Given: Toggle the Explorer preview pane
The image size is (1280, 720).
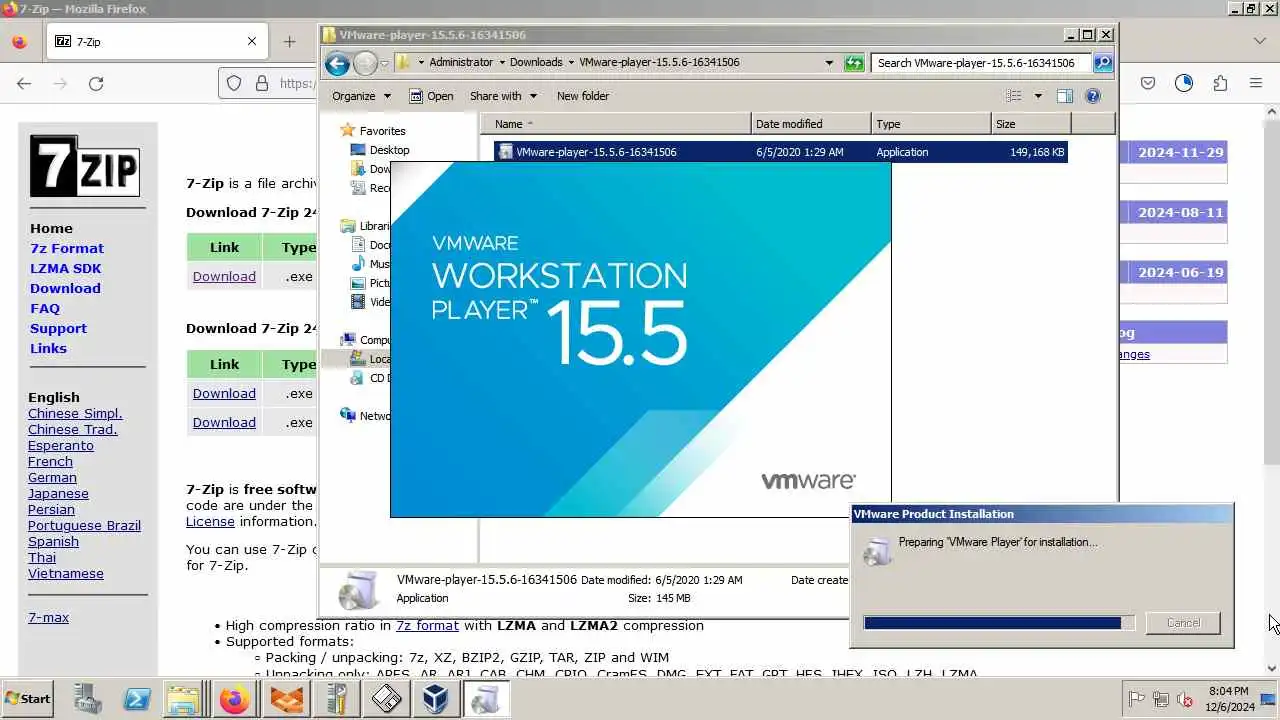Looking at the screenshot, I should click(x=1065, y=96).
